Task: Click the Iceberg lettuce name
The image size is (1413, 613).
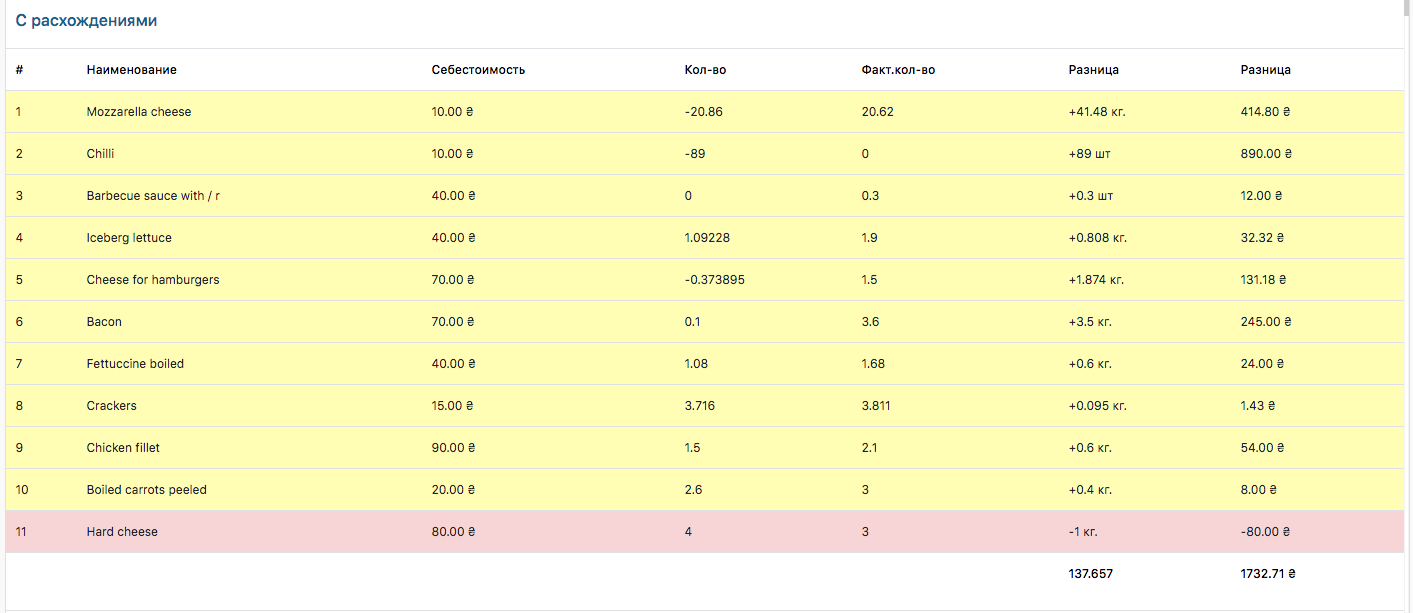Action: click(x=129, y=238)
